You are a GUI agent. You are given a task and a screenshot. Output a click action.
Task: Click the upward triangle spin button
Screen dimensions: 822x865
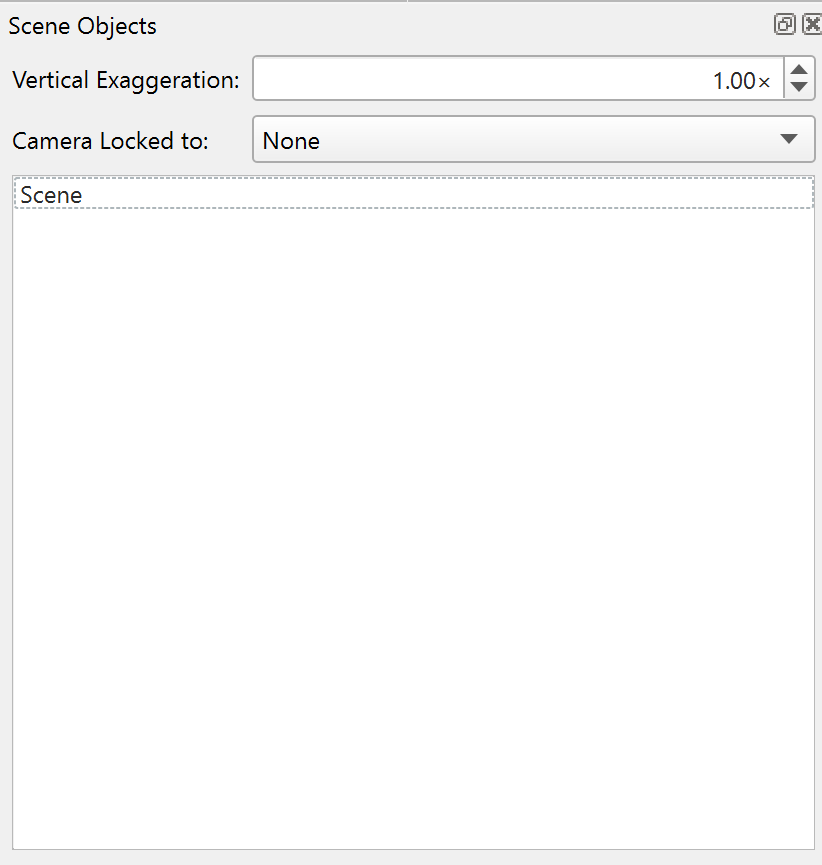click(x=798, y=70)
